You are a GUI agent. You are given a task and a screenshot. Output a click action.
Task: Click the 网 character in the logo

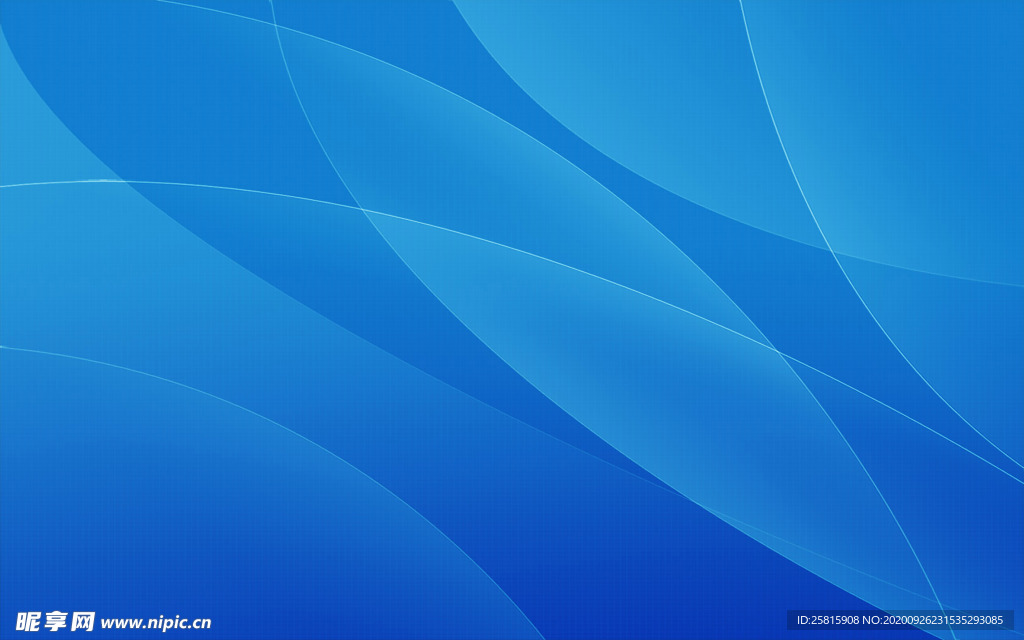[83, 621]
